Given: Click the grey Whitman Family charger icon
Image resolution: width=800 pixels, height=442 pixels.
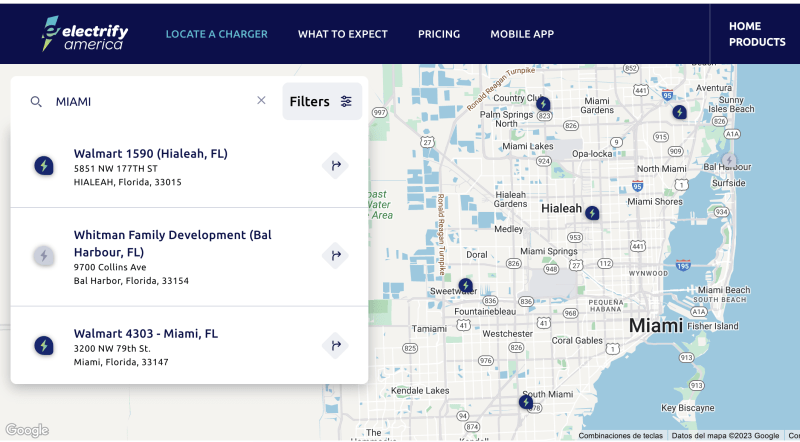Looking at the screenshot, I should [44, 255].
